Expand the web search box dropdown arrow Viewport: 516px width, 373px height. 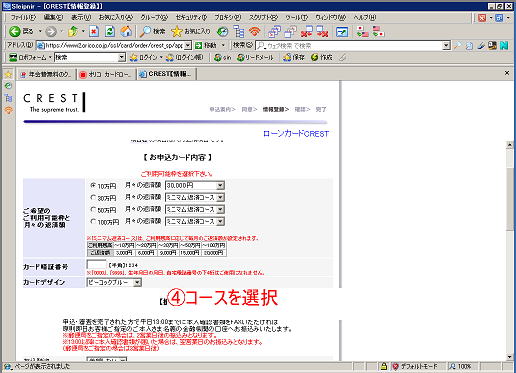pyautogui.click(x=446, y=45)
